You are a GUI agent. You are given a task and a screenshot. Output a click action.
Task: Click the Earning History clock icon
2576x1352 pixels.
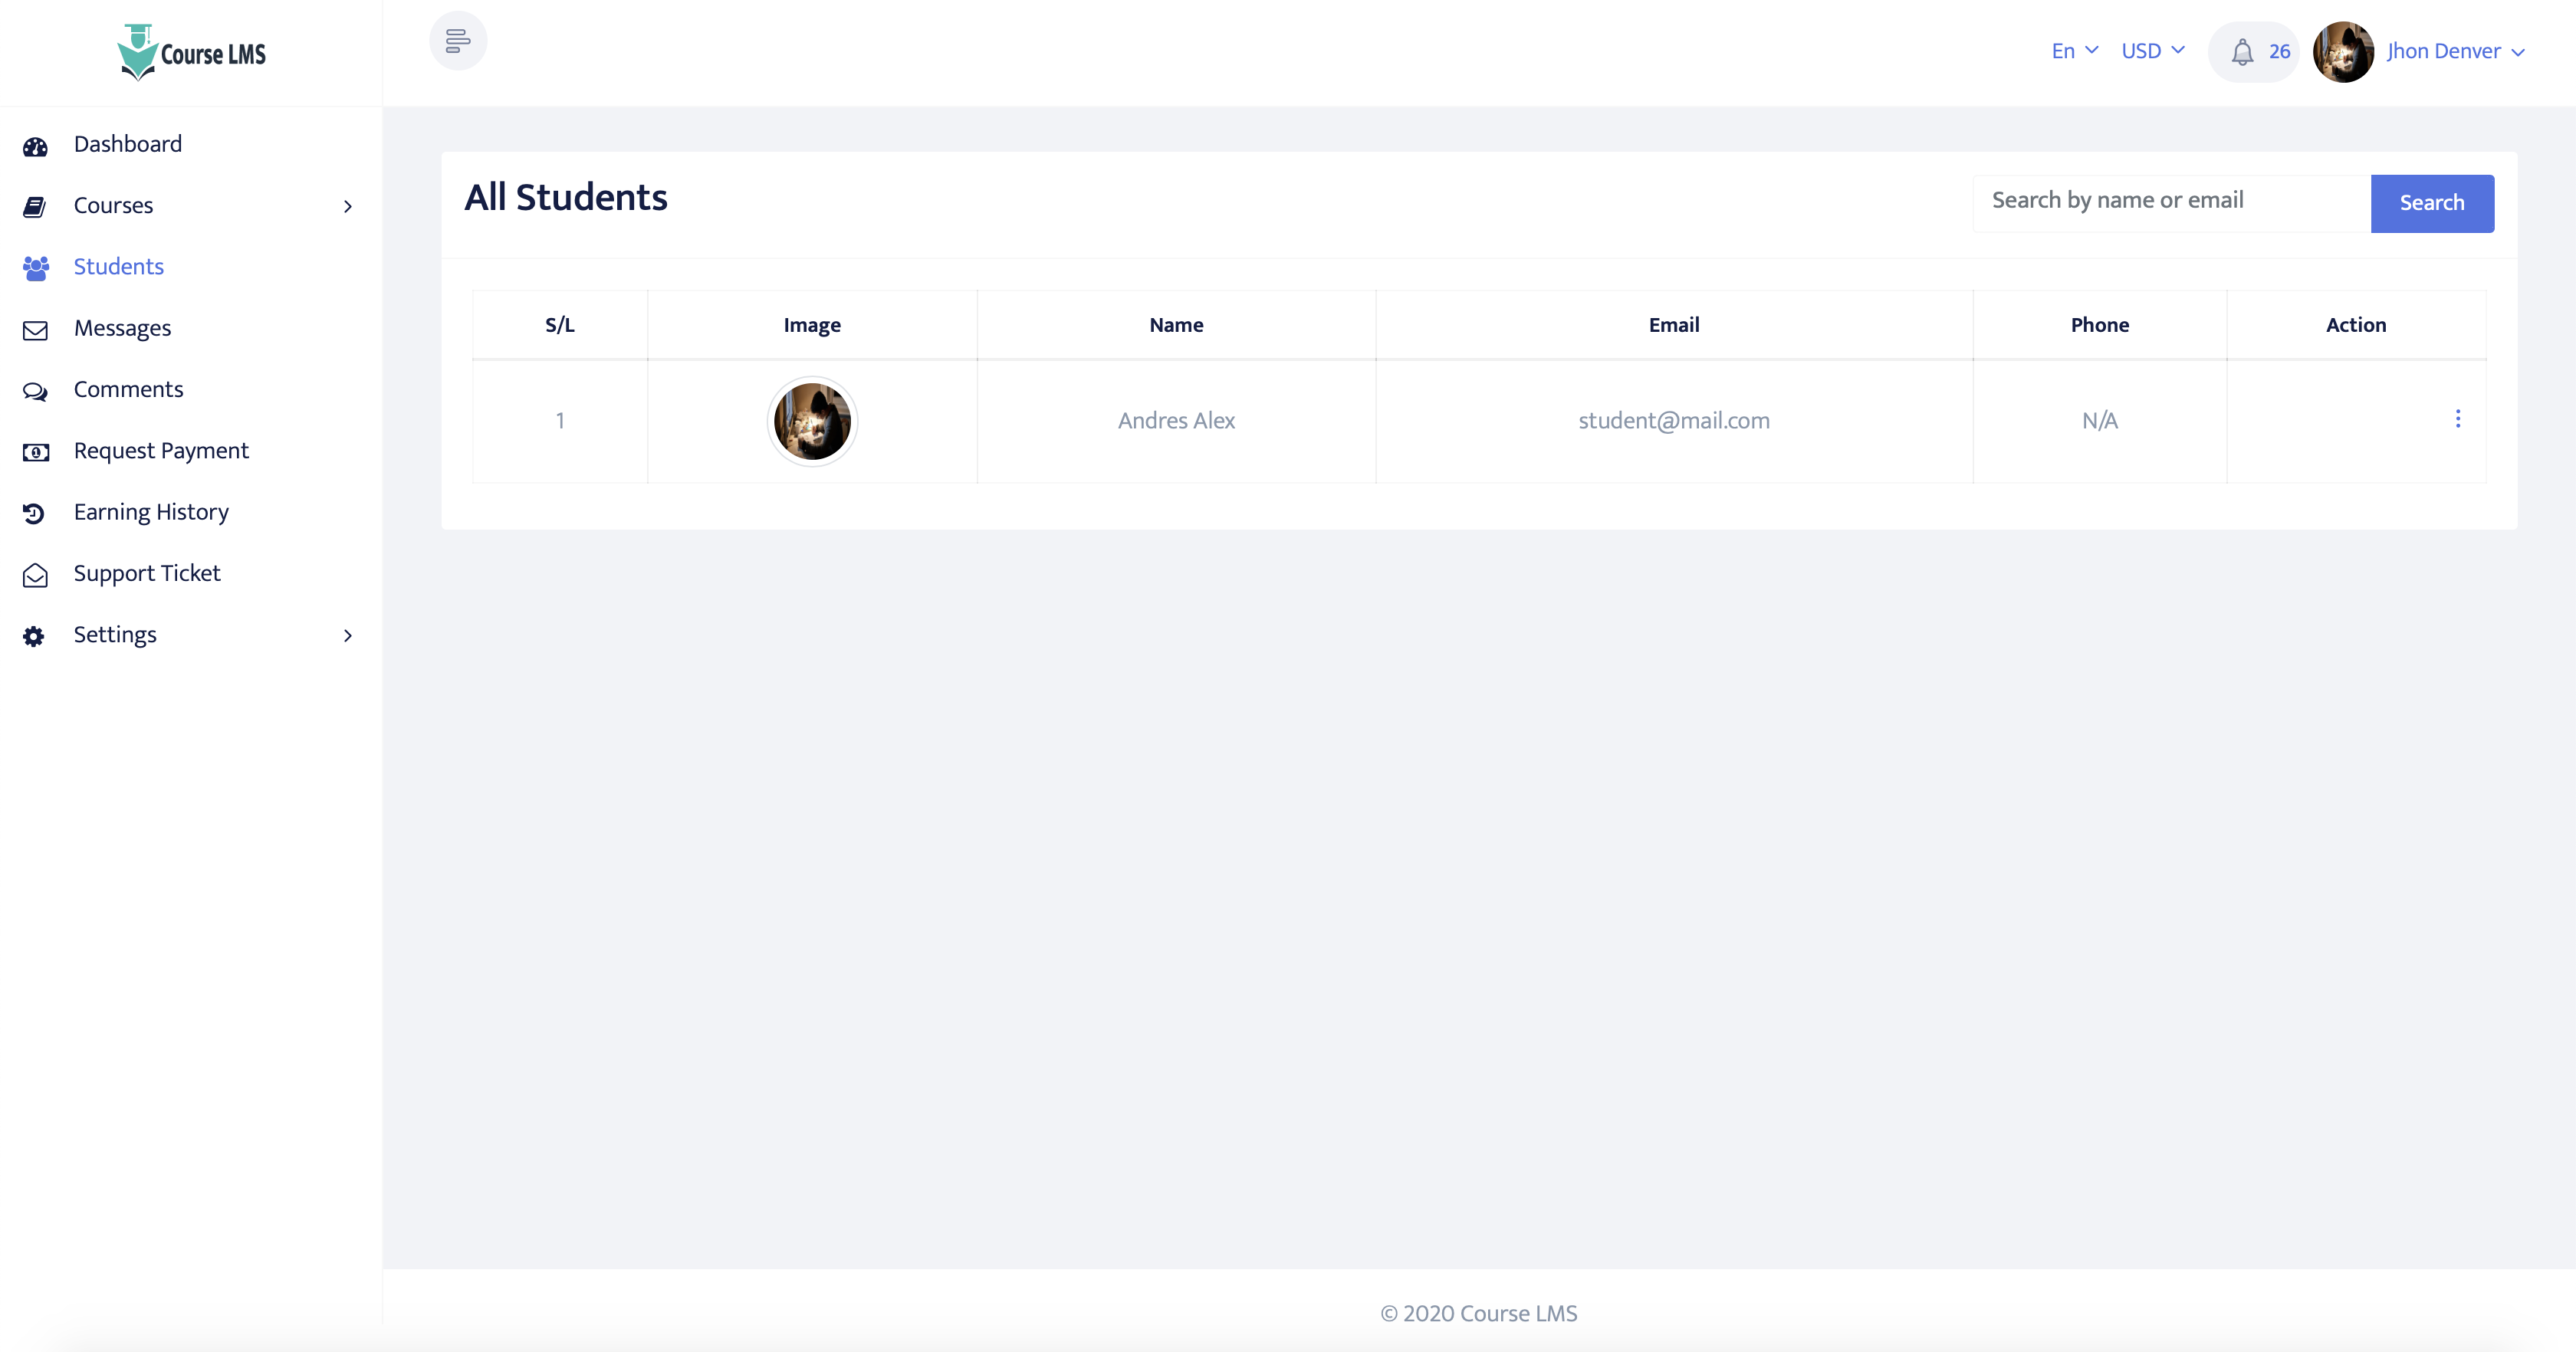coord(35,513)
